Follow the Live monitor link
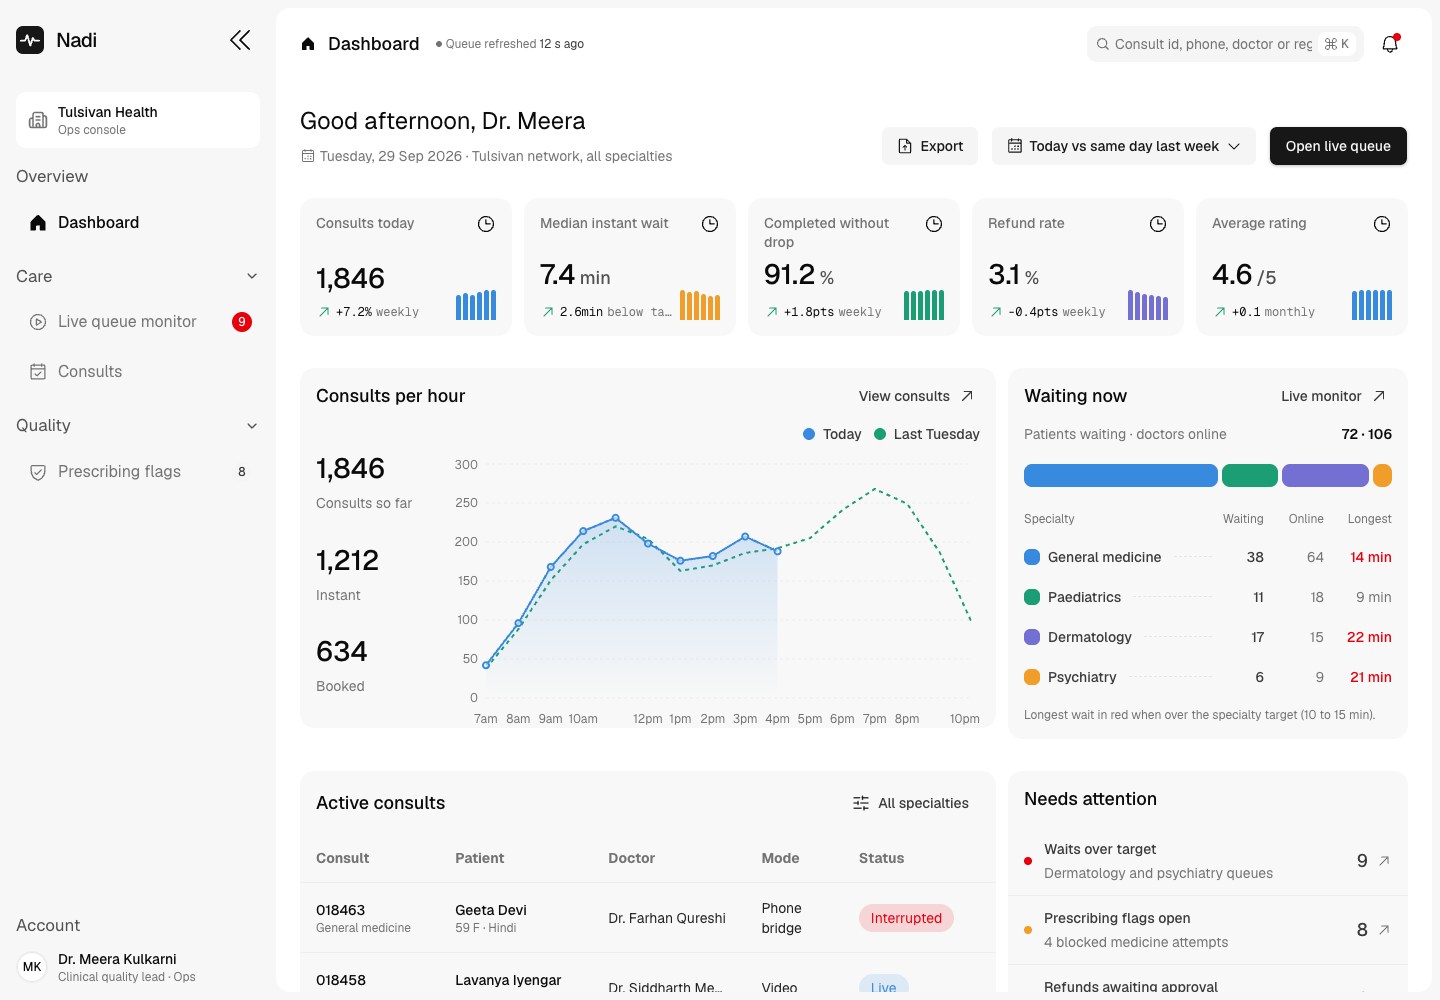This screenshot has height=1000, width=1440. point(1333,396)
